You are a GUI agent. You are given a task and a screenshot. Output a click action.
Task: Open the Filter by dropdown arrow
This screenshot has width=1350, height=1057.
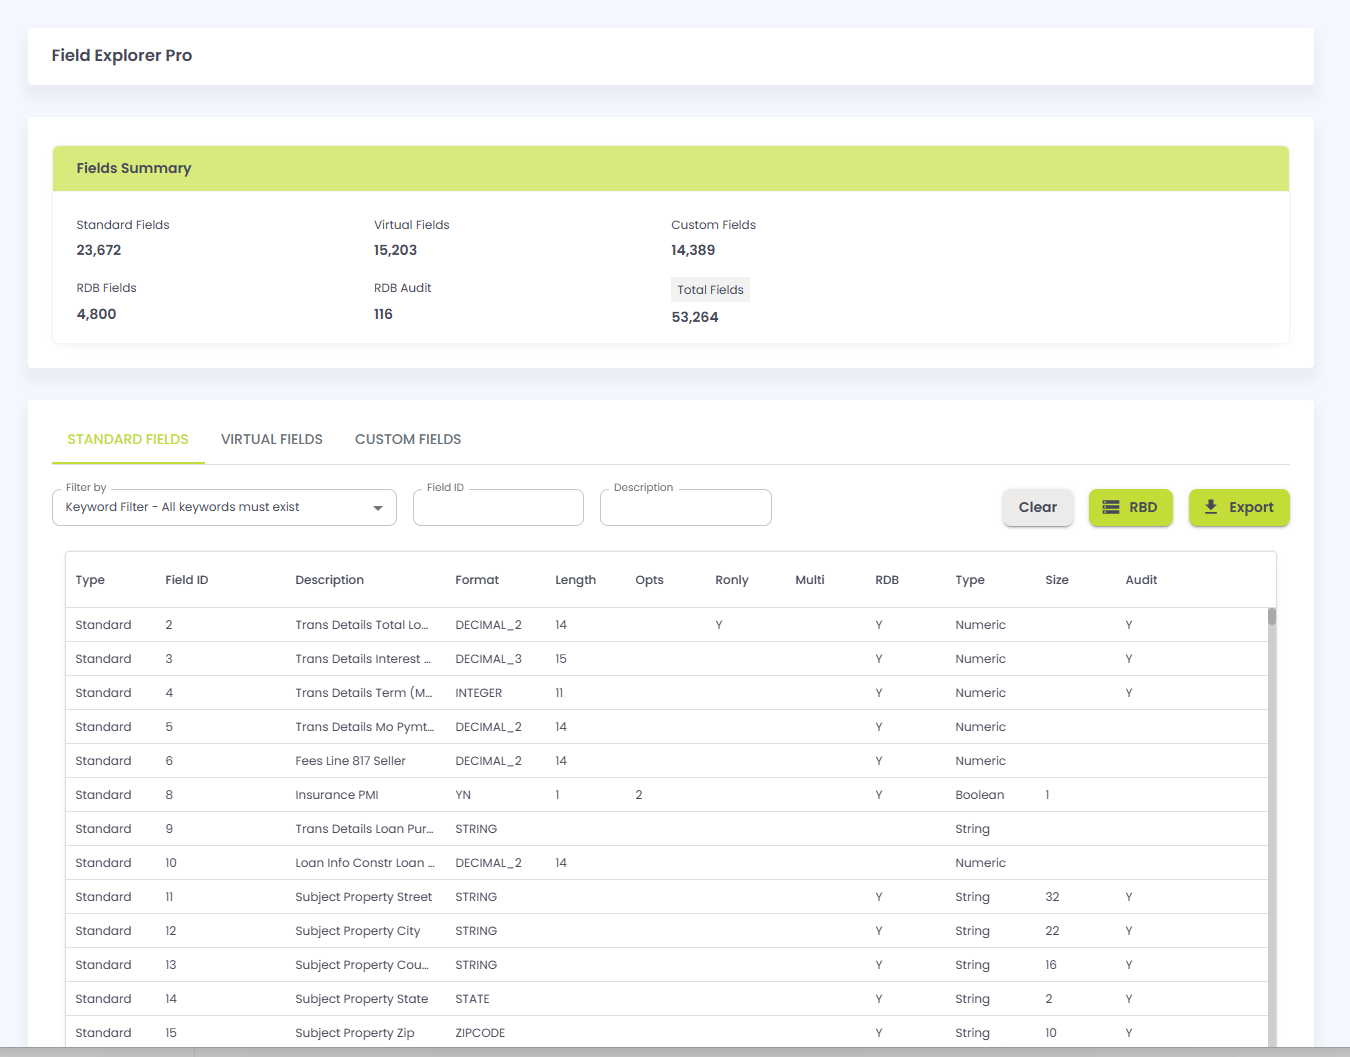point(378,508)
